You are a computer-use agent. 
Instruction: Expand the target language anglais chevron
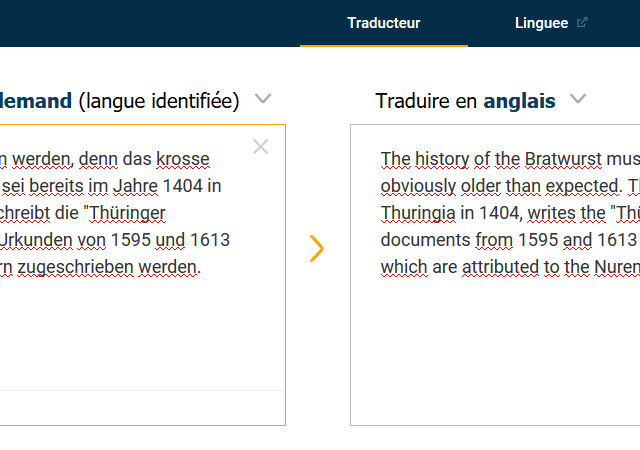(x=578, y=99)
